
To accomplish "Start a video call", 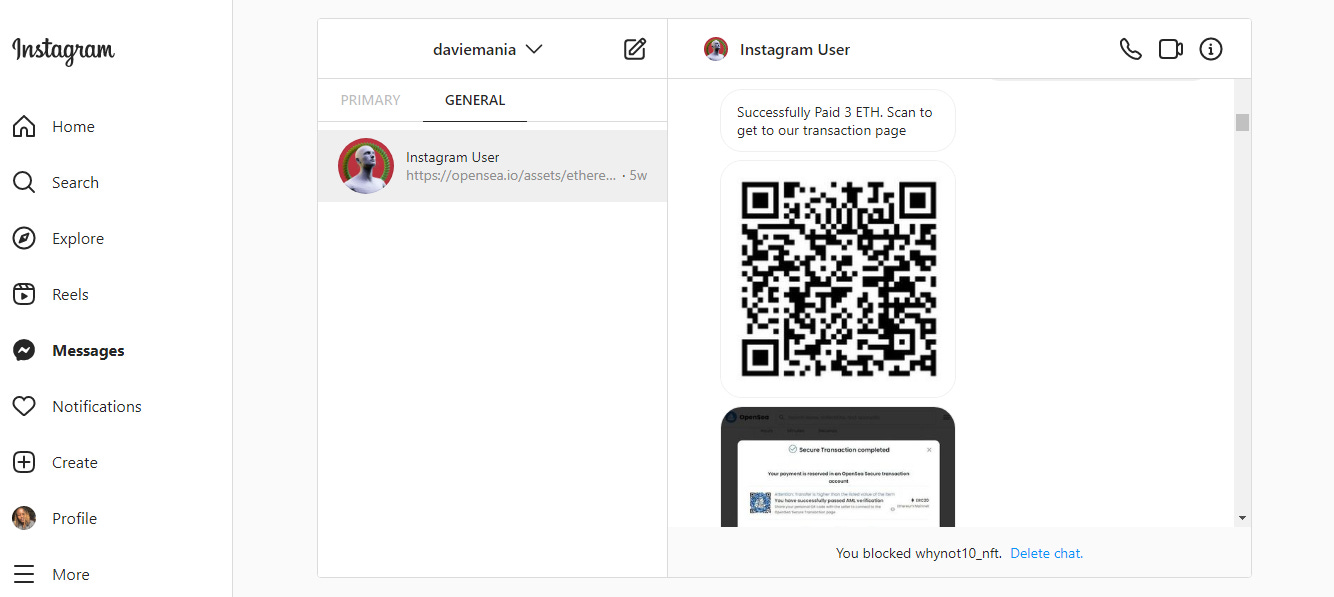I will point(1171,49).
